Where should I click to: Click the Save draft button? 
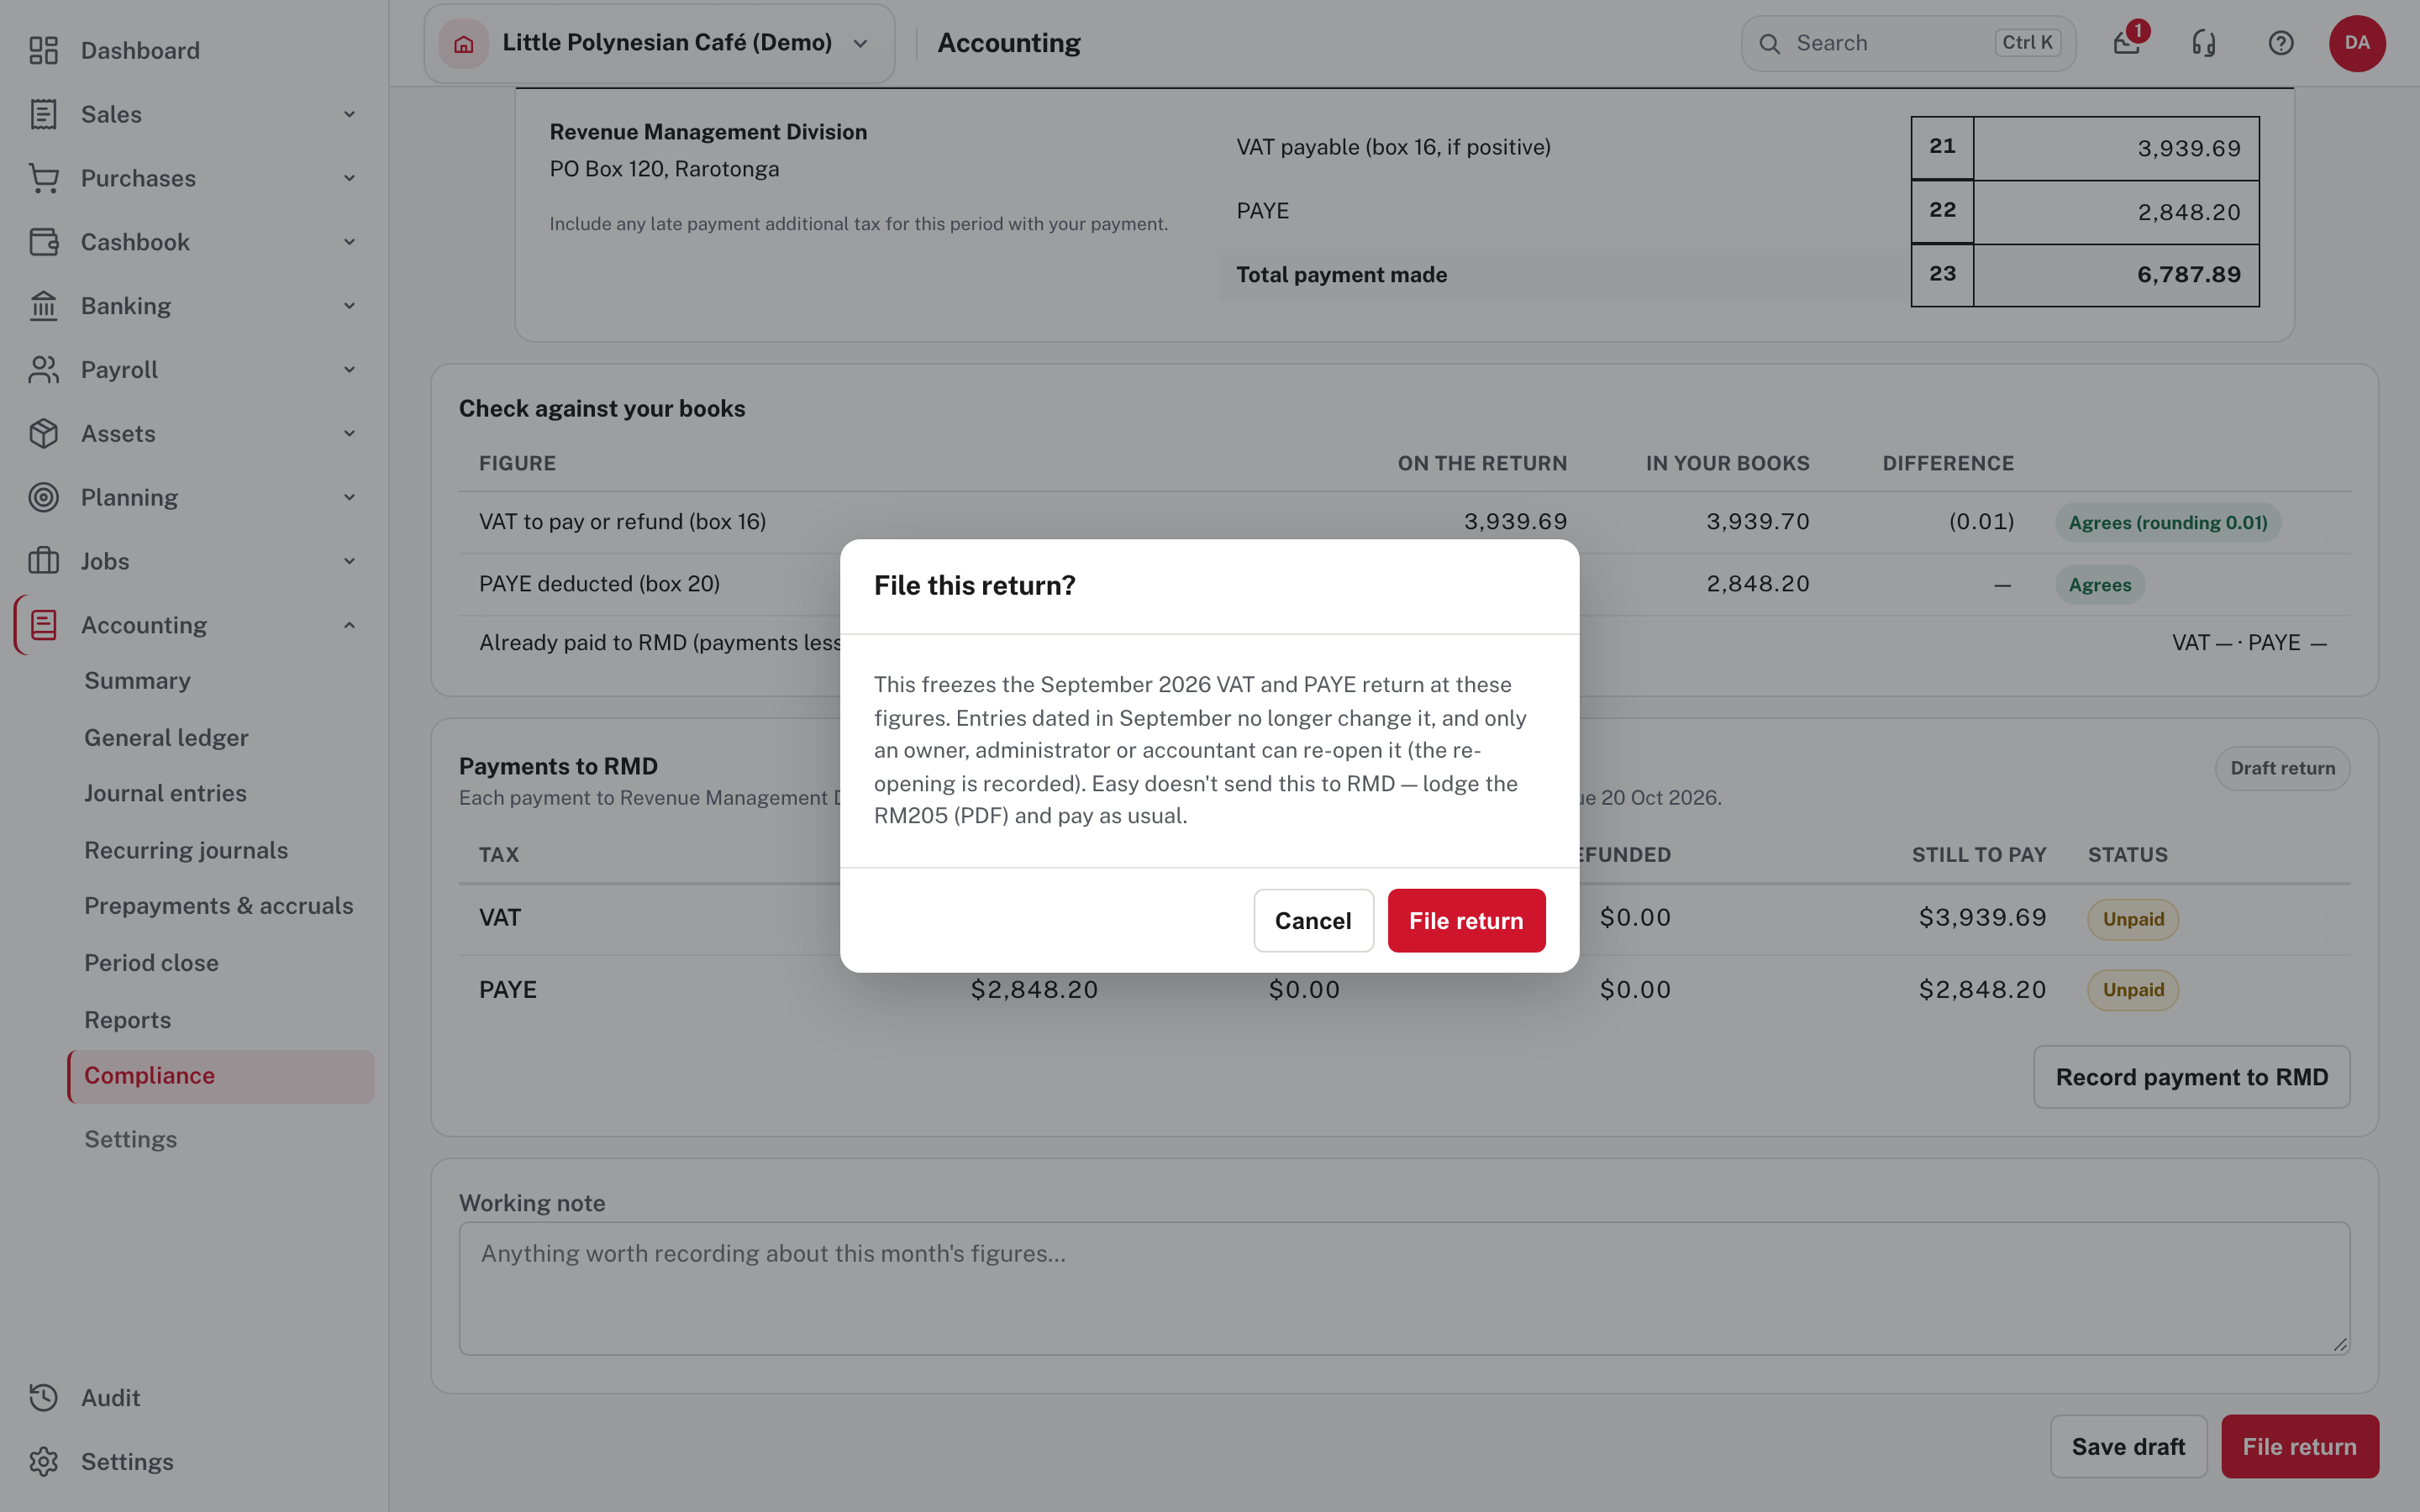pos(2128,1447)
